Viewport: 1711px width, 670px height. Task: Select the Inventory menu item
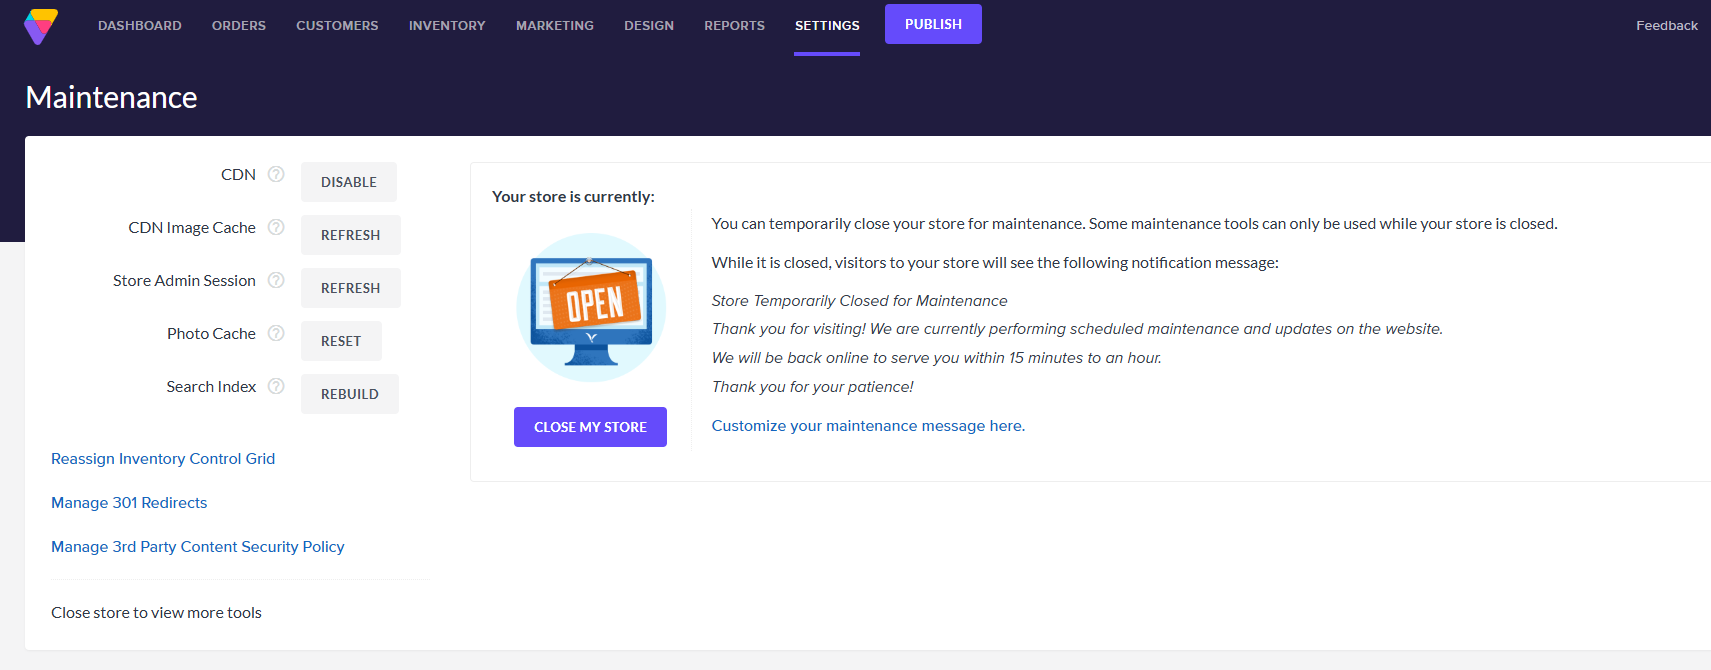(x=447, y=26)
